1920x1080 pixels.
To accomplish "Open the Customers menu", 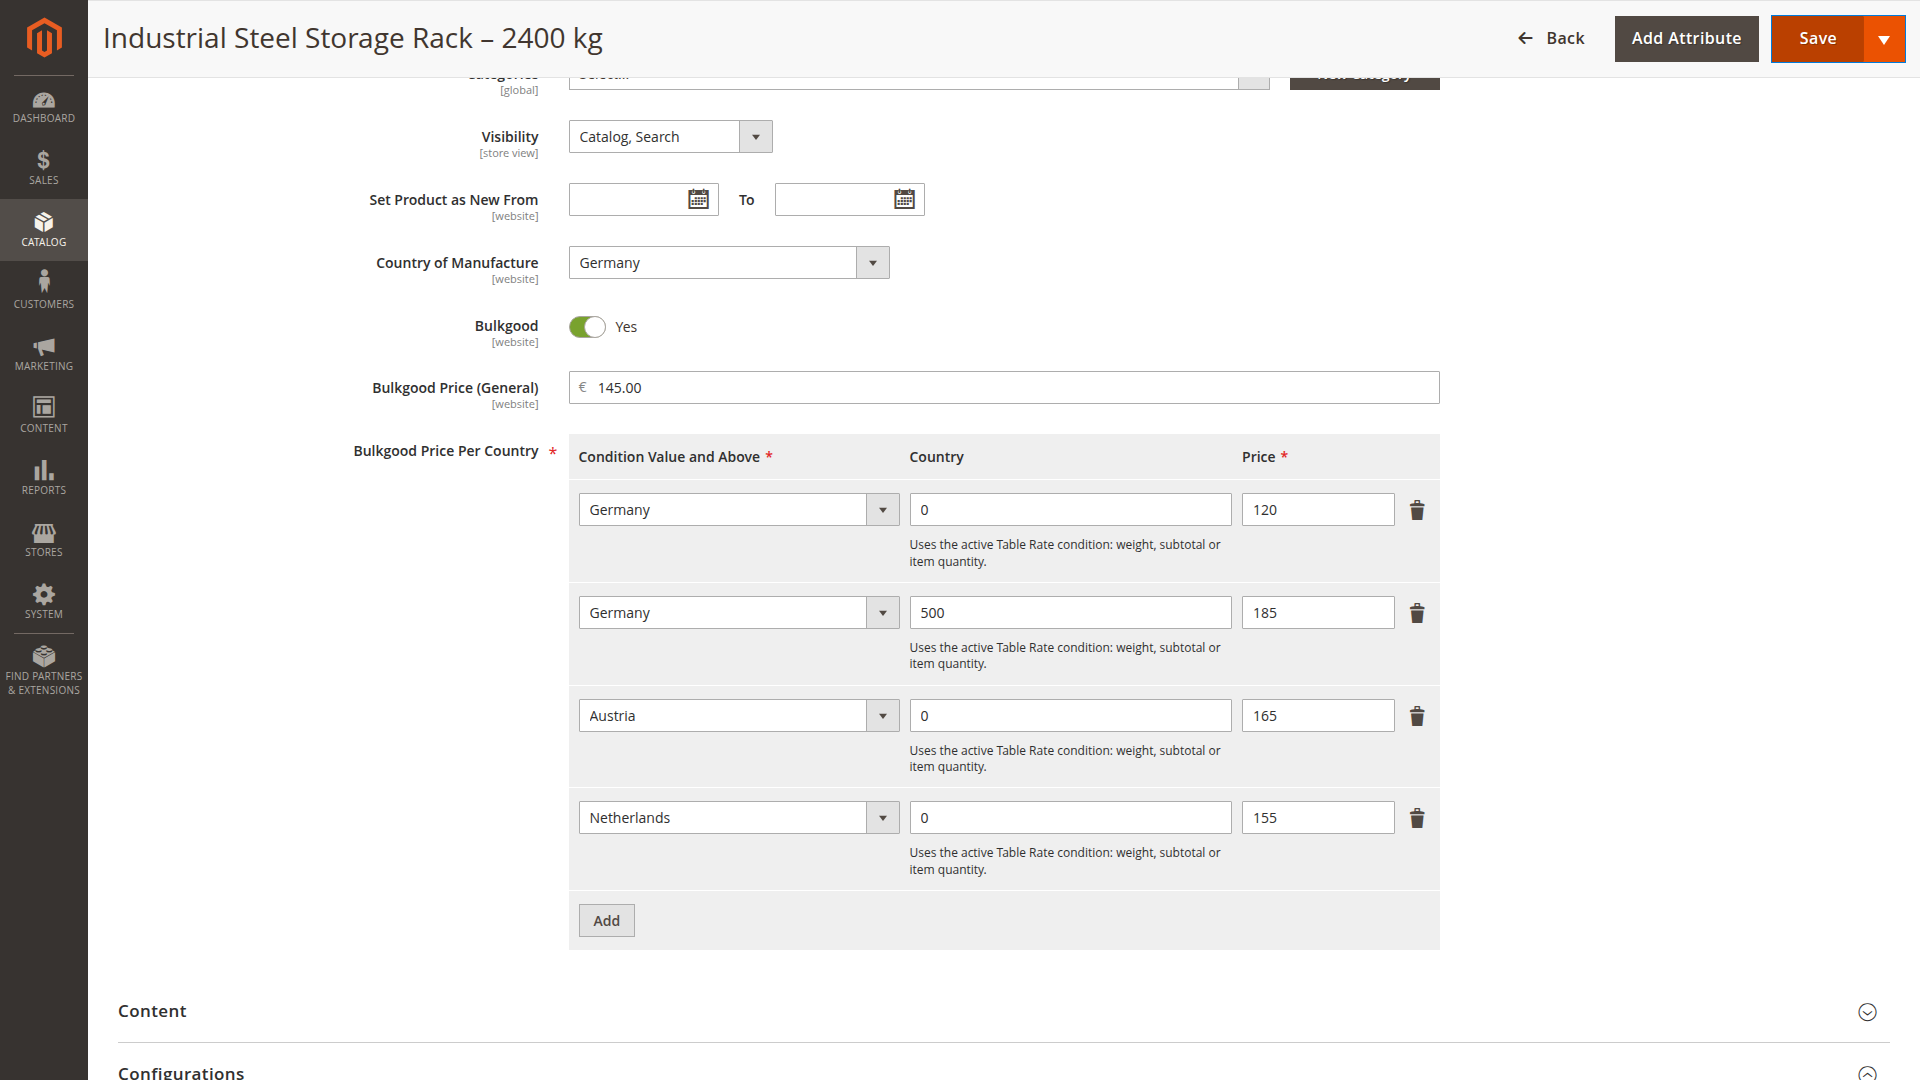I will pos(44,292).
